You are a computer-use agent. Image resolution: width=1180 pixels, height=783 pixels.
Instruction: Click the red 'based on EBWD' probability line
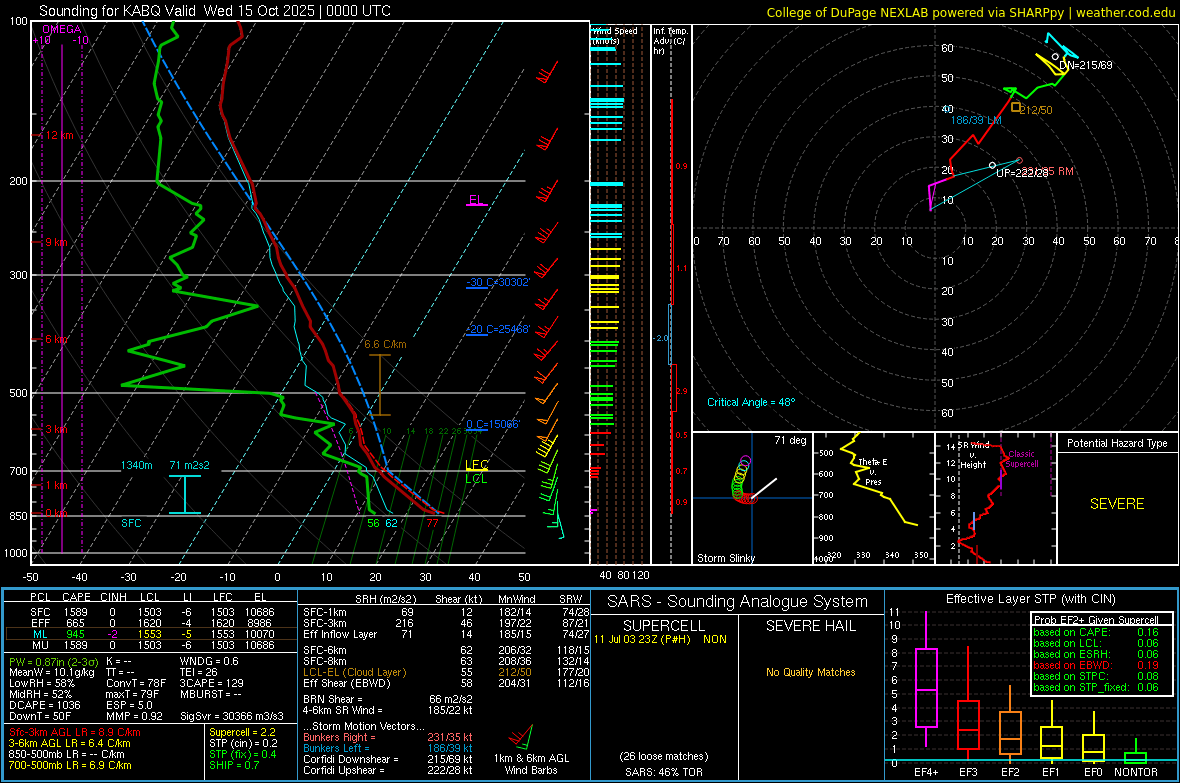(x=1096, y=665)
